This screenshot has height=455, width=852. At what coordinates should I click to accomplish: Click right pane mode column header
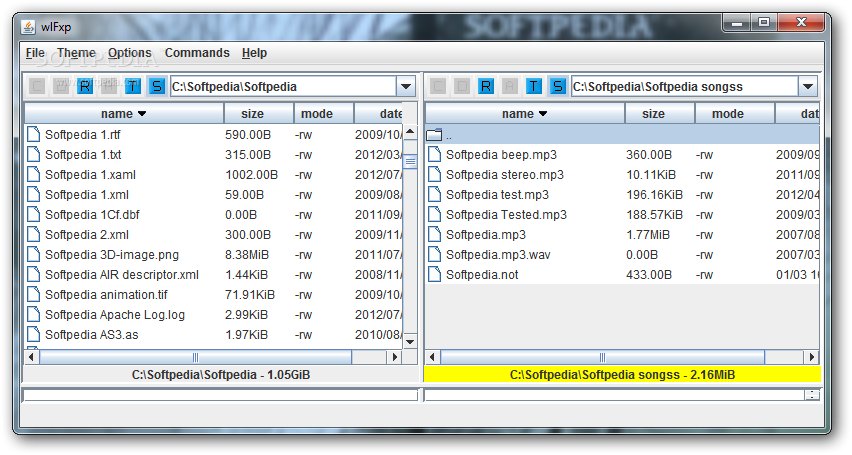point(735,114)
